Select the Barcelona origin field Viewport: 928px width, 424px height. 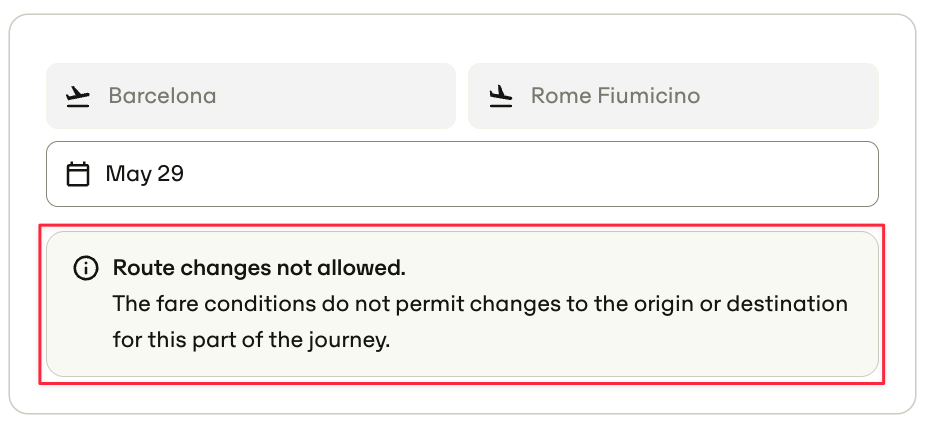(x=251, y=96)
